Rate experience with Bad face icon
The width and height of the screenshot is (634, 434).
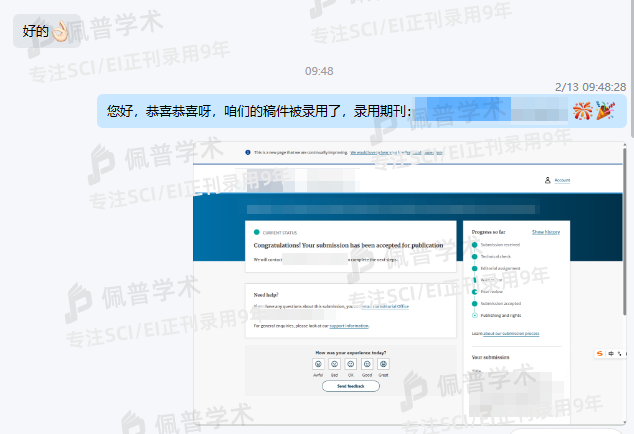click(x=335, y=364)
